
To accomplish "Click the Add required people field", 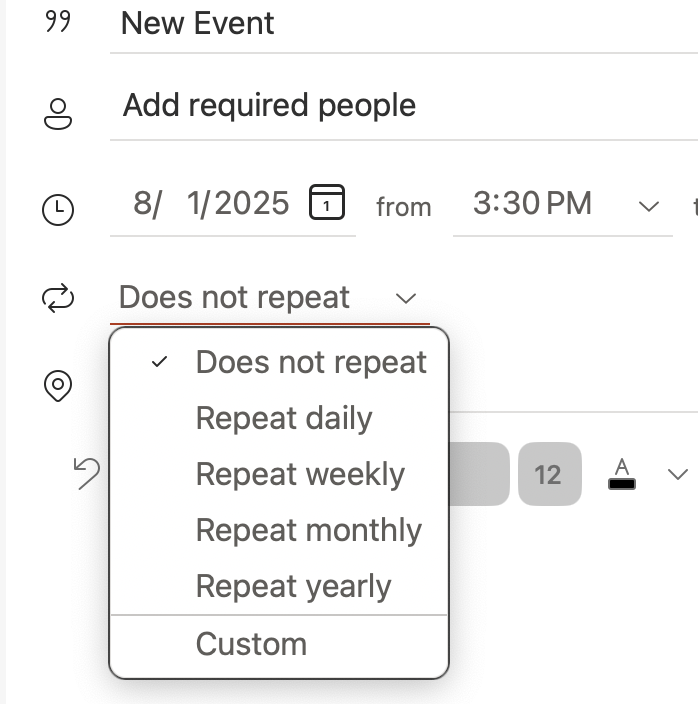I will point(400,105).
